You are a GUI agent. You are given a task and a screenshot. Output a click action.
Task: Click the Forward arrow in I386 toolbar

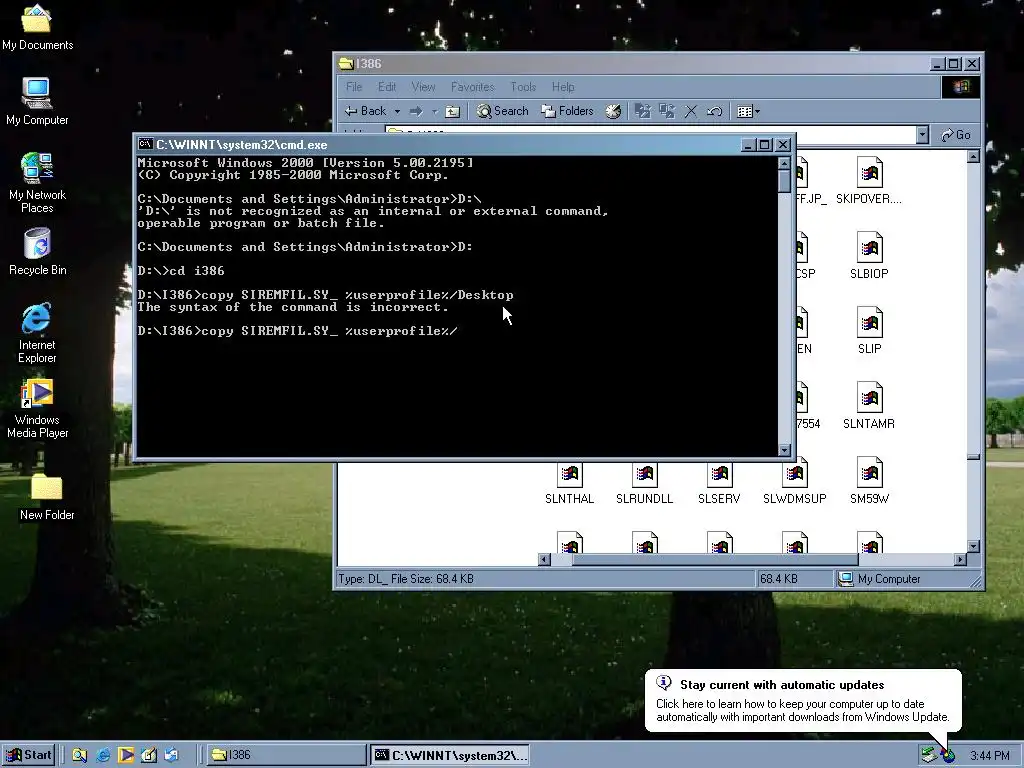click(416, 112)
